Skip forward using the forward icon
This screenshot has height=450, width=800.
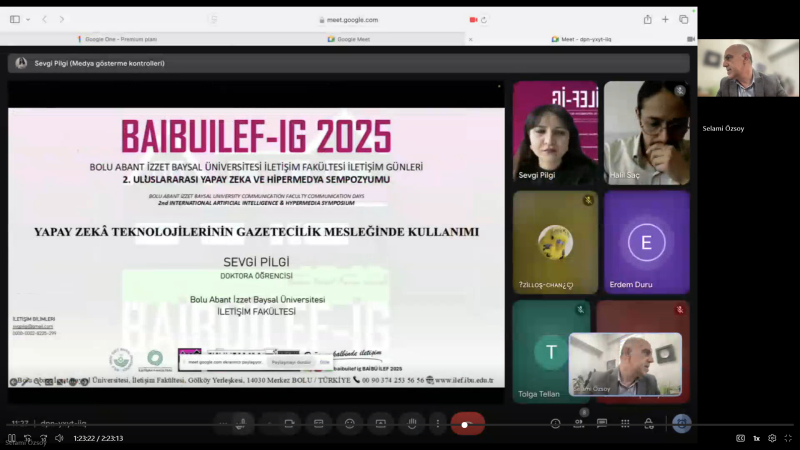pos(43,438)
